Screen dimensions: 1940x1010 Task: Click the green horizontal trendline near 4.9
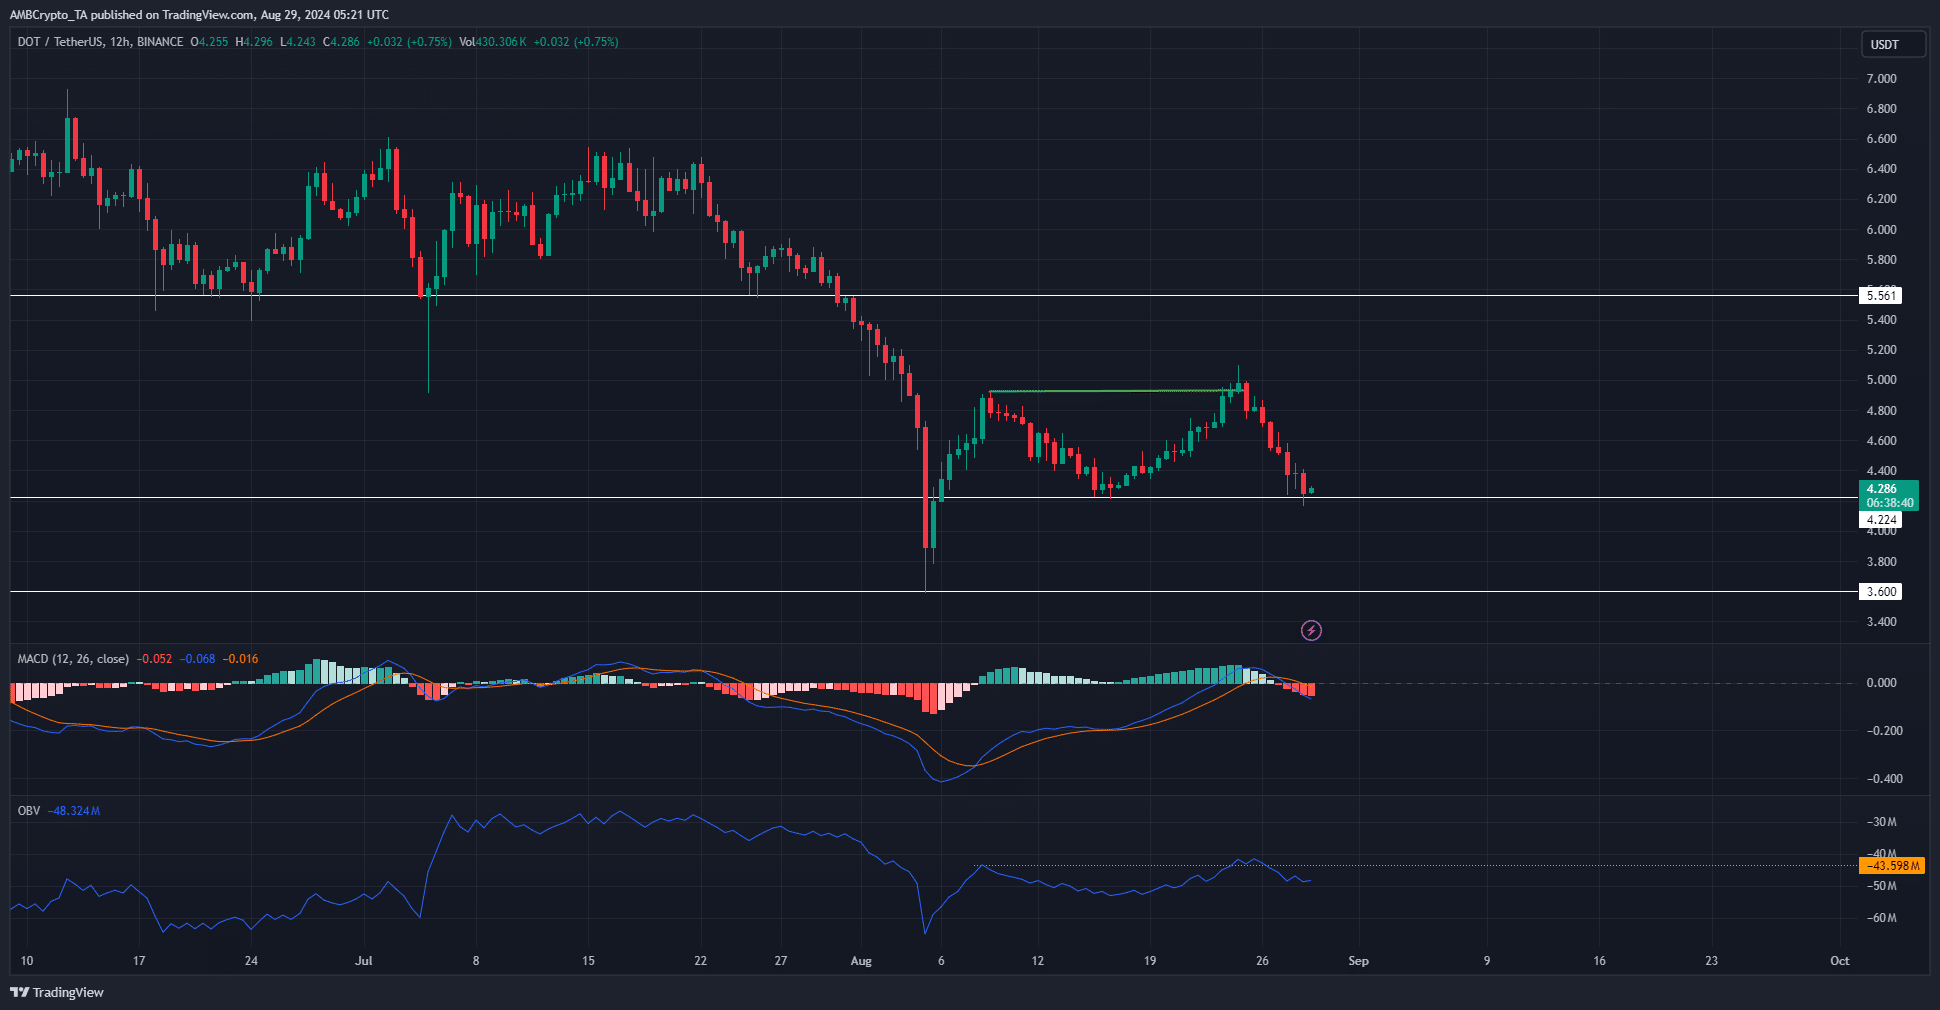[1115, 391]
